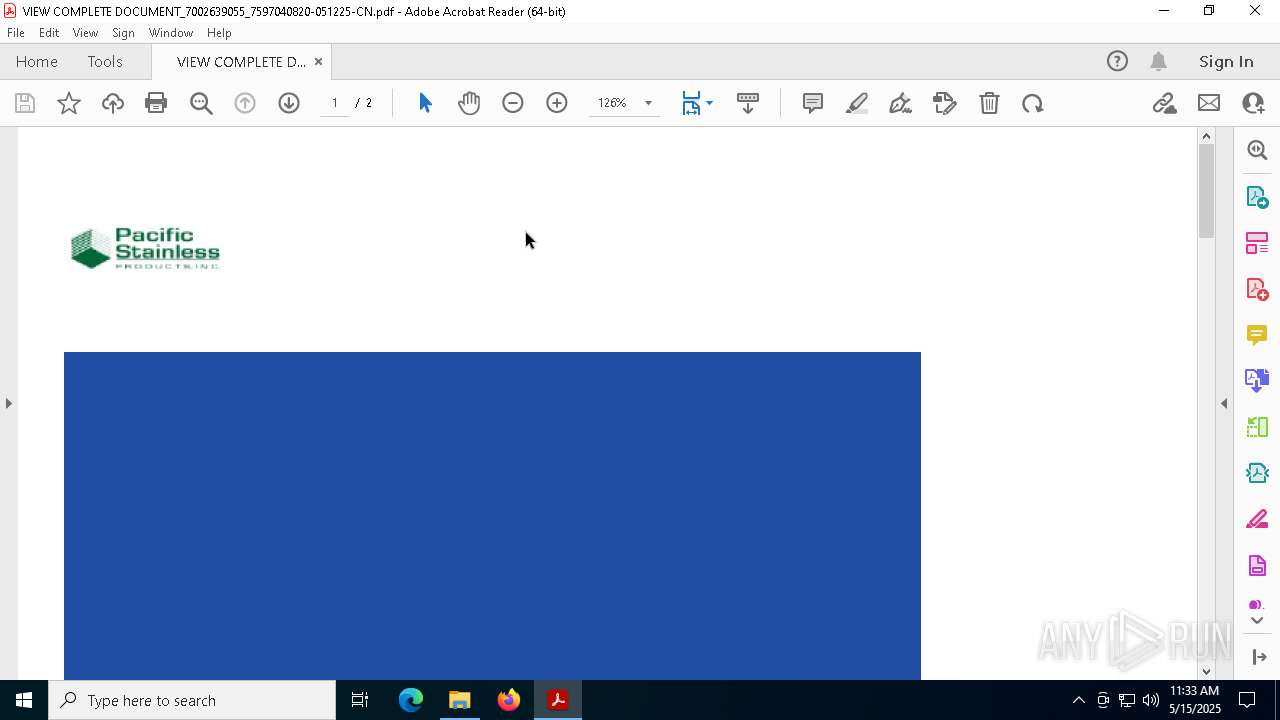This screenshot has width=1280, height=720.
Task: Open the Windows notification center
Action: tap(1247, 700)
